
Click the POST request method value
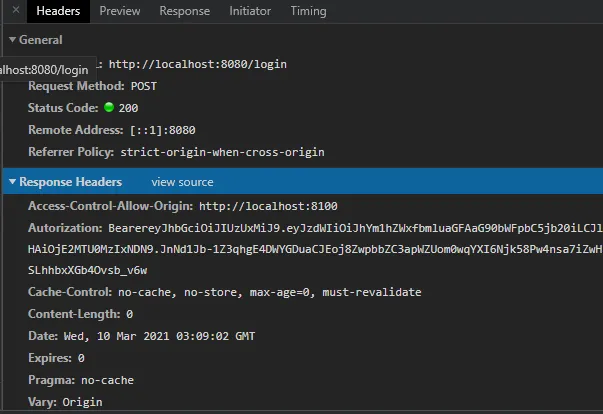143,86
